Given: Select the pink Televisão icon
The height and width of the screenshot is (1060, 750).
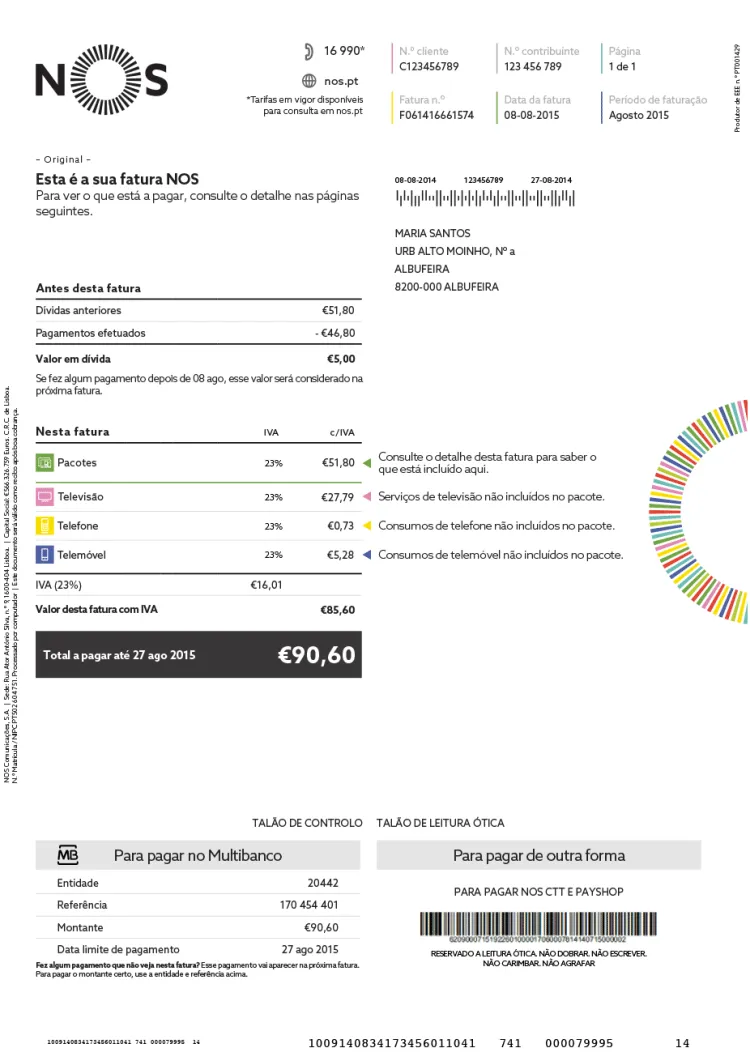Looking at the screenshot, I should pyautogui.click(x=45, y=497).
